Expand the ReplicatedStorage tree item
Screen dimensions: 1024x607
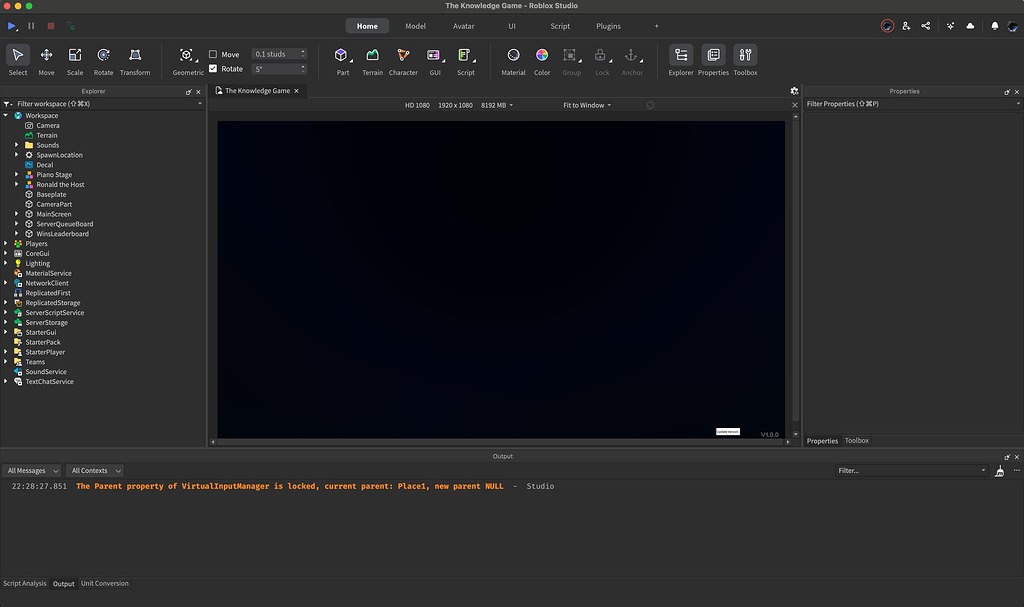3,302
